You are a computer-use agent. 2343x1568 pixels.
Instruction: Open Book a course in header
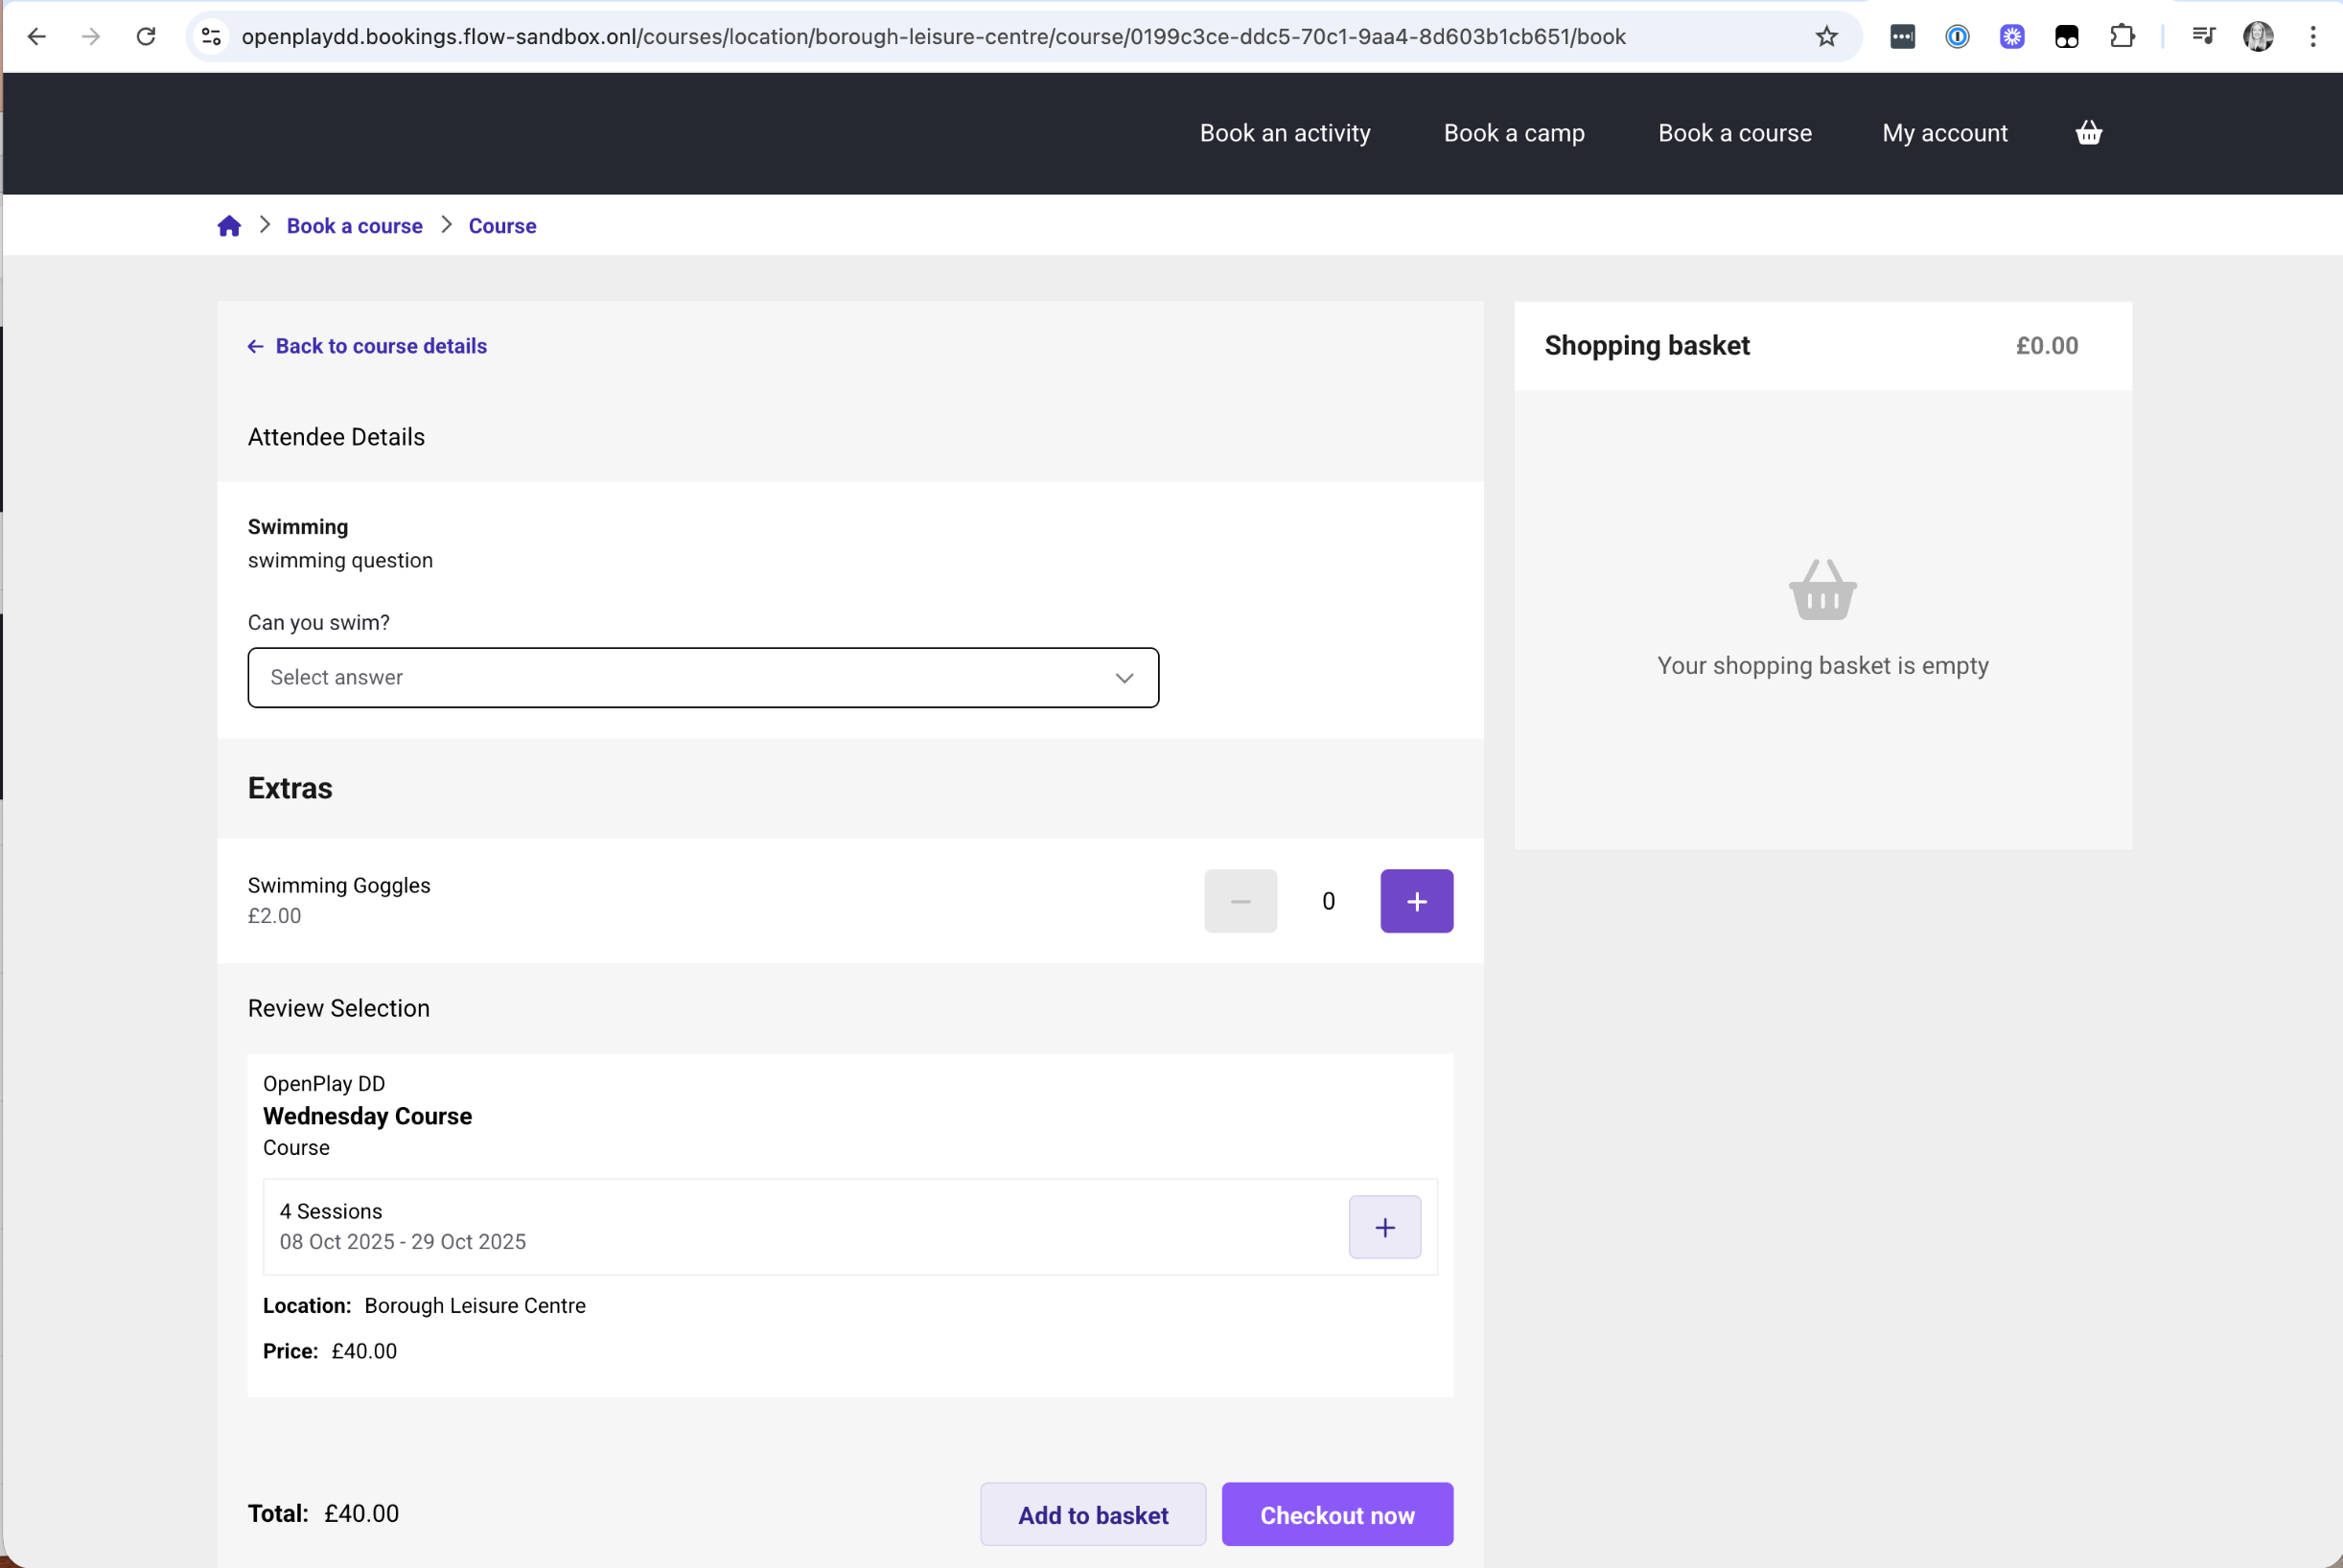pos(1734,133)
